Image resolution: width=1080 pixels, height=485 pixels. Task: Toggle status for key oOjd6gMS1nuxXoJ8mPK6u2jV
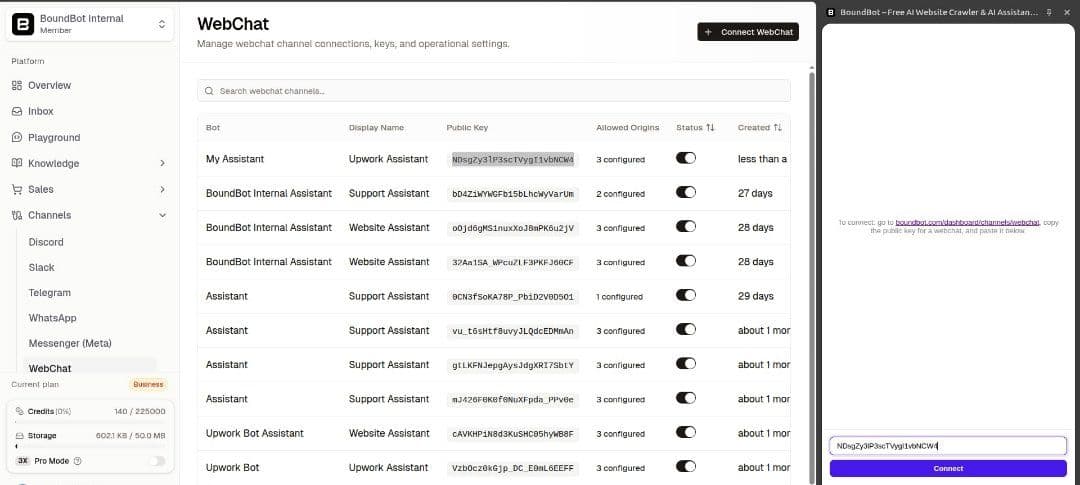pyautogui.click(x=685, y=226)
